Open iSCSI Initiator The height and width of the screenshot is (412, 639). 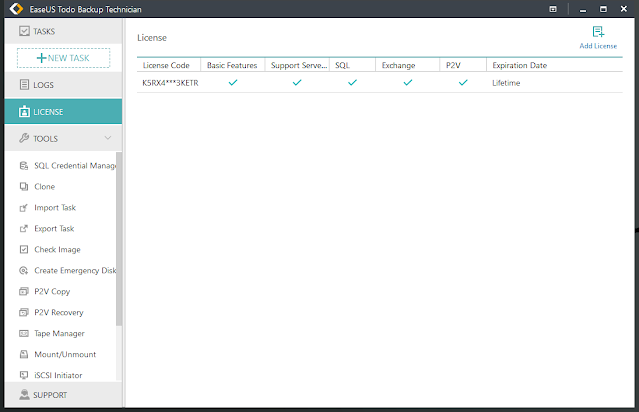(58, 375)
